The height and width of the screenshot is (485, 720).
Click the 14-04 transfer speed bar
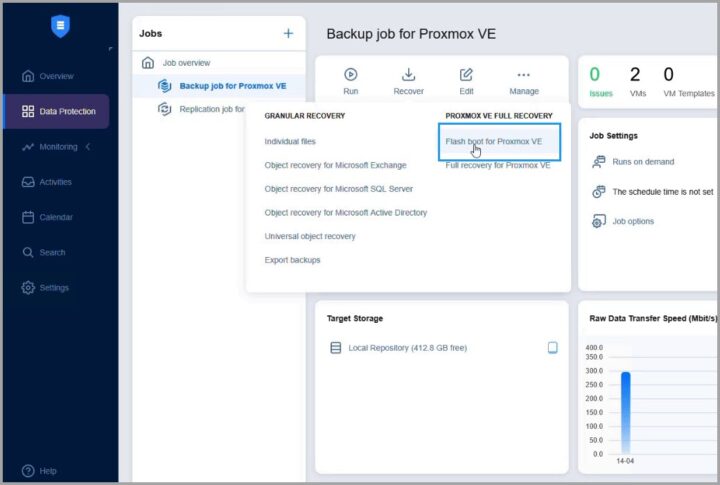626,411
